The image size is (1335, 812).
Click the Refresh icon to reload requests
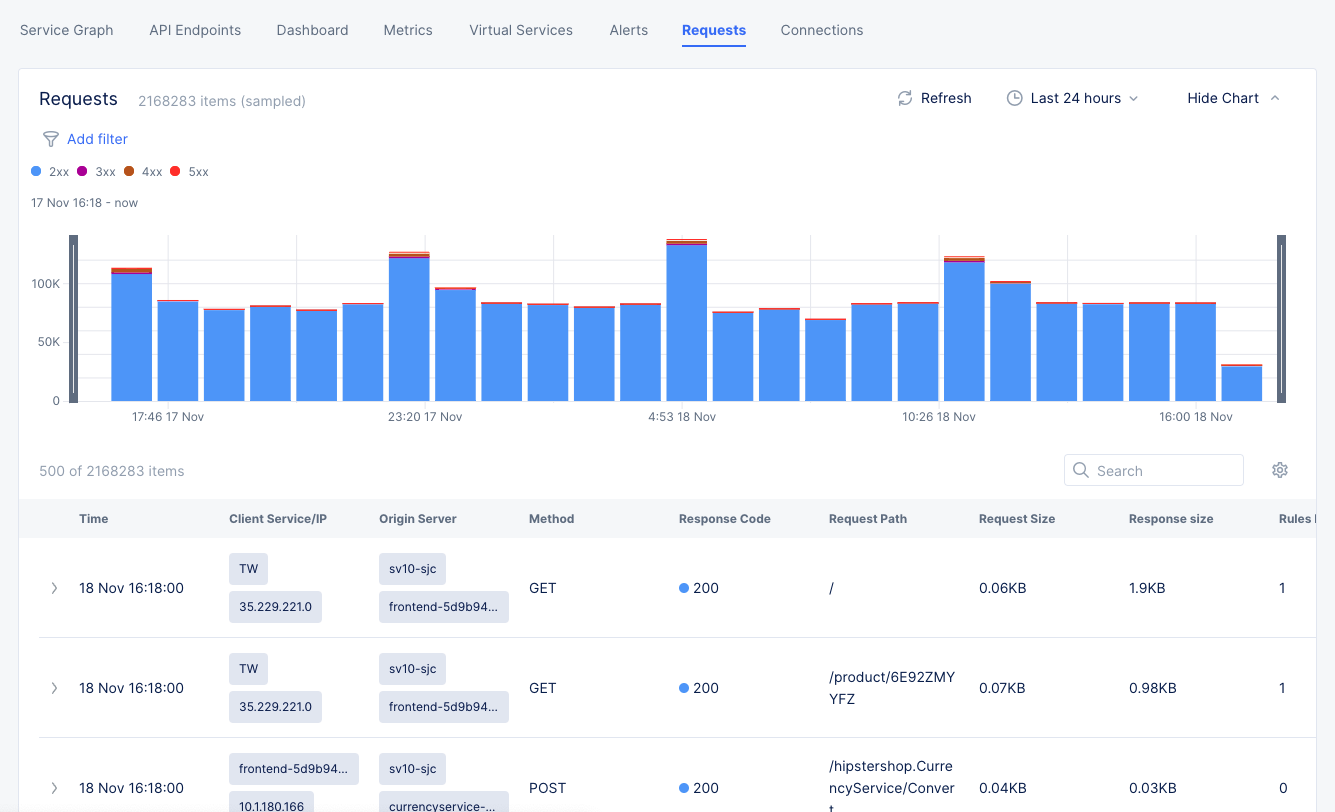tap(905, 97)
